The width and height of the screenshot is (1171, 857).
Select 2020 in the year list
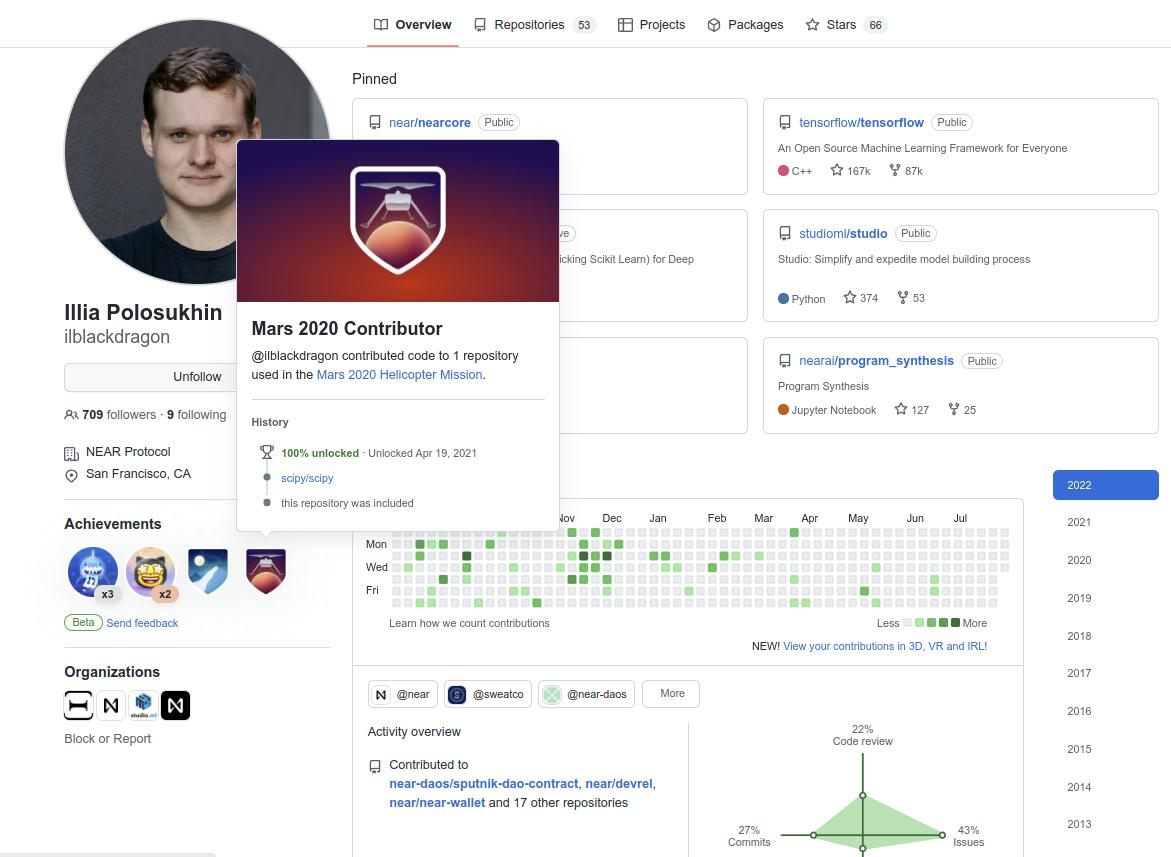coord(1078,560)
